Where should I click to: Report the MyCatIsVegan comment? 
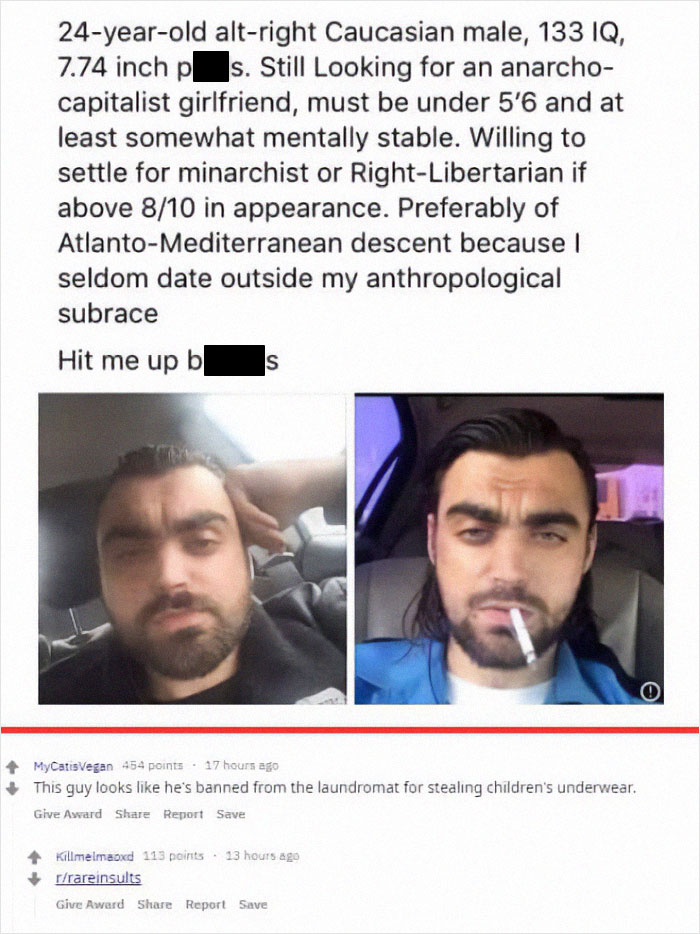pos(183,814)
